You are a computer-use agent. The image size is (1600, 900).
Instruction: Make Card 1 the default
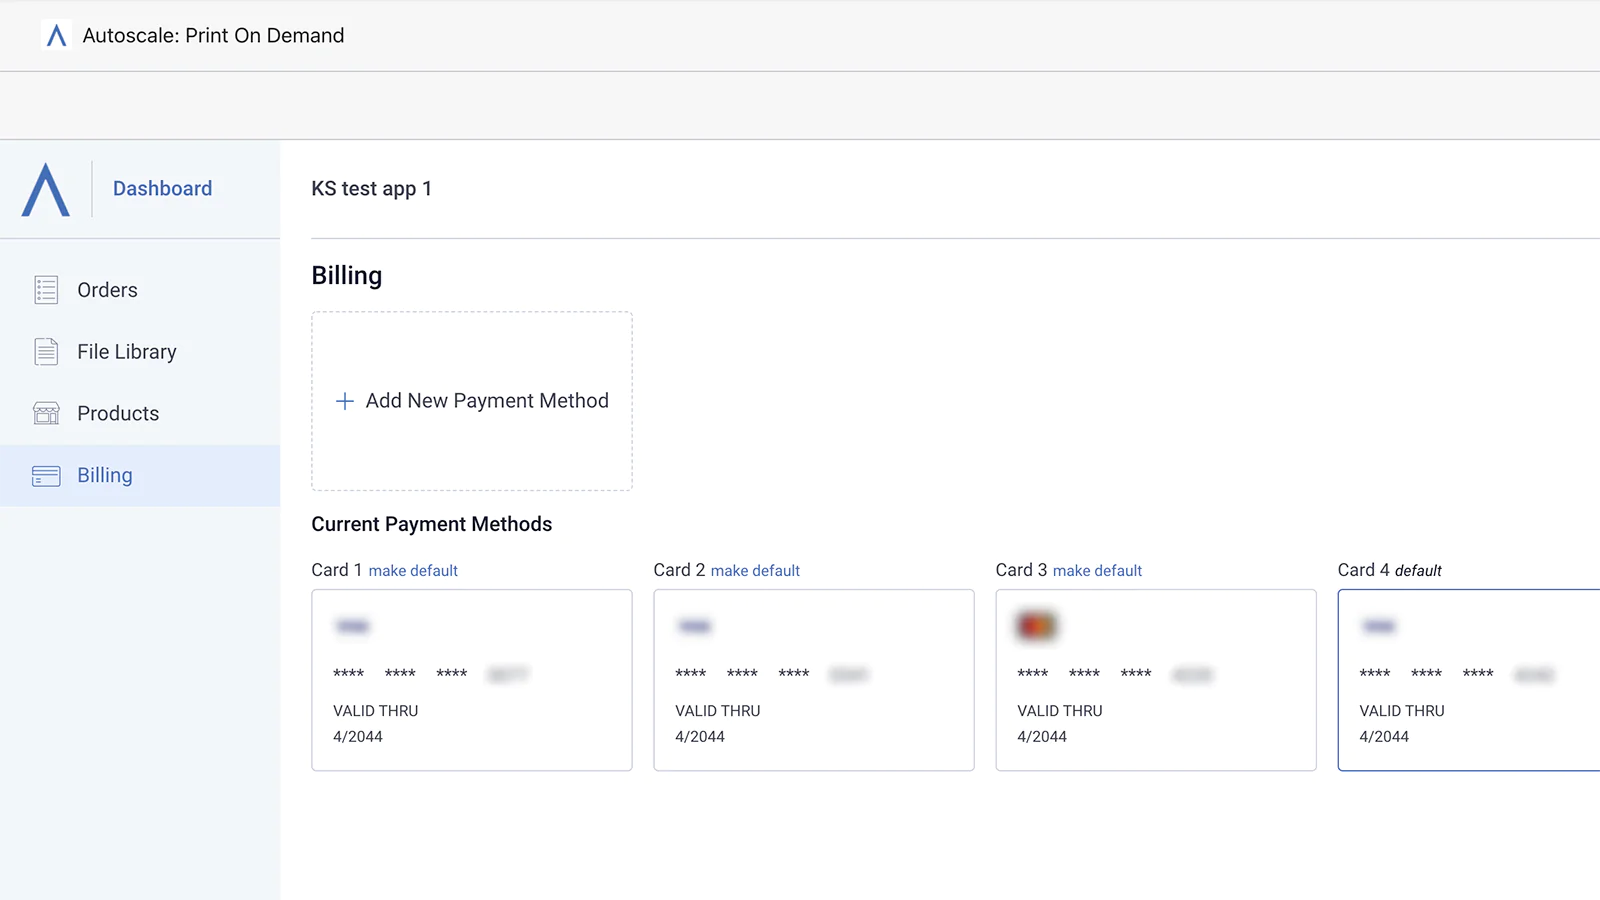(413, 571)
